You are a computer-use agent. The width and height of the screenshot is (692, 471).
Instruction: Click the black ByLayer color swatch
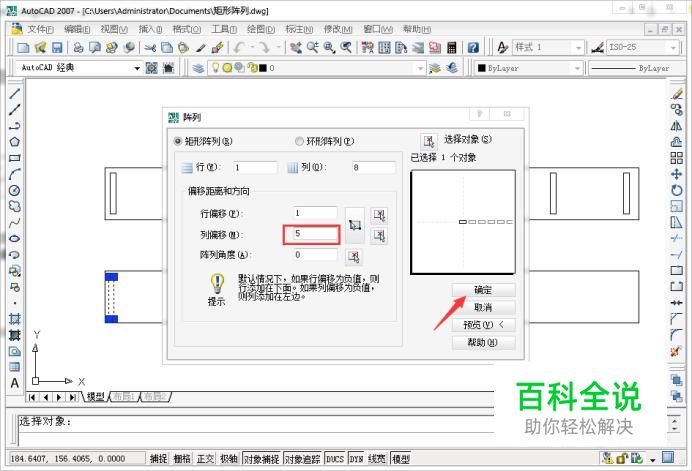tap(482, 68)
